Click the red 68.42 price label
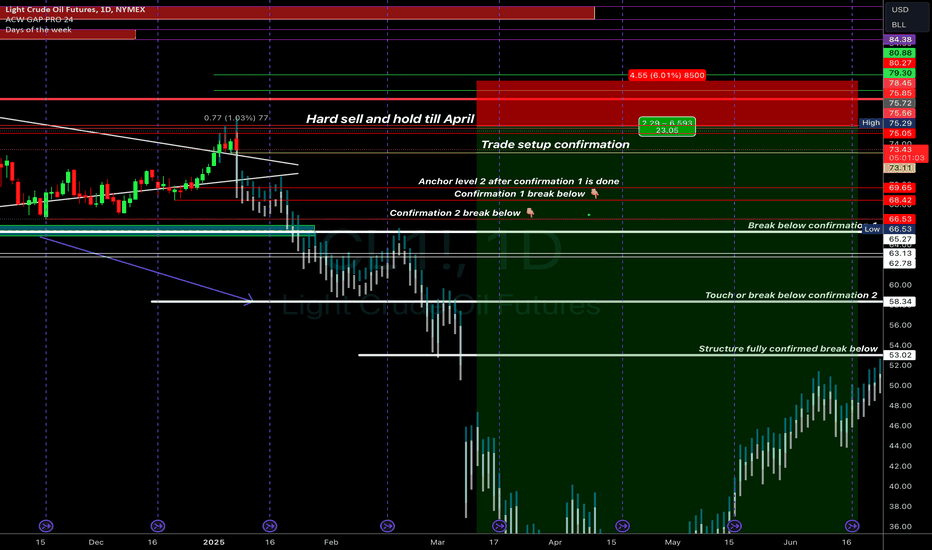Viewport: 932px width, 550px height. 900,200
